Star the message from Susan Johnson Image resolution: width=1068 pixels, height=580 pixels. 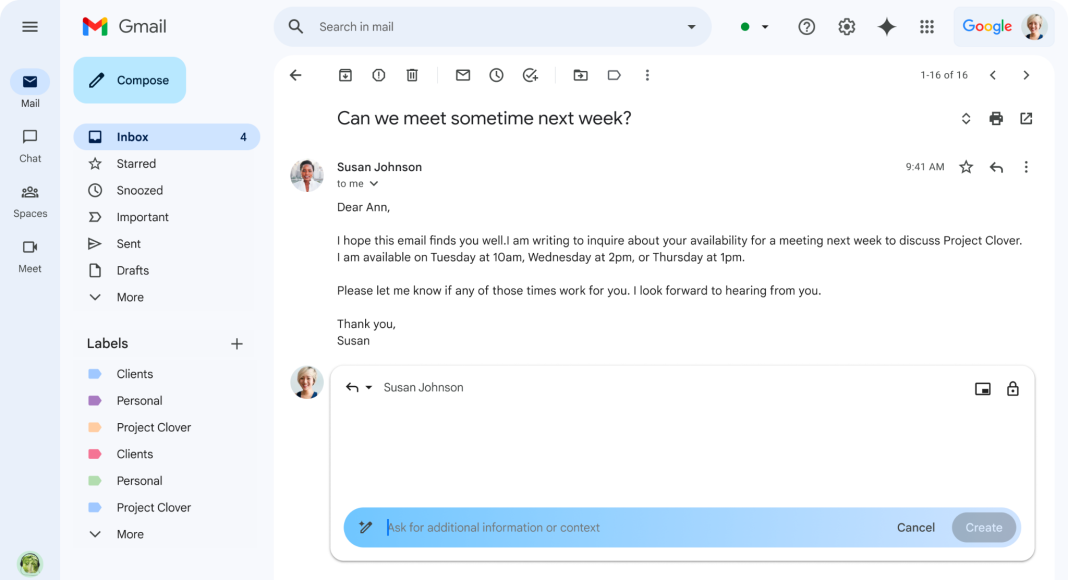pyautogui.click(x=966, y=167)
